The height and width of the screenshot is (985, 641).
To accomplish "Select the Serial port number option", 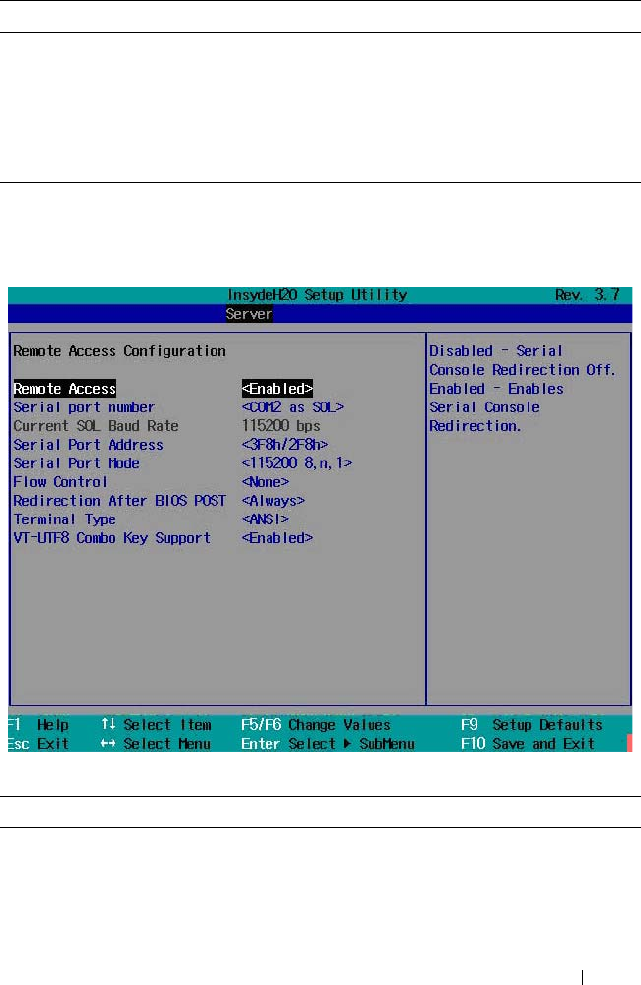I will tap(84, 407).
